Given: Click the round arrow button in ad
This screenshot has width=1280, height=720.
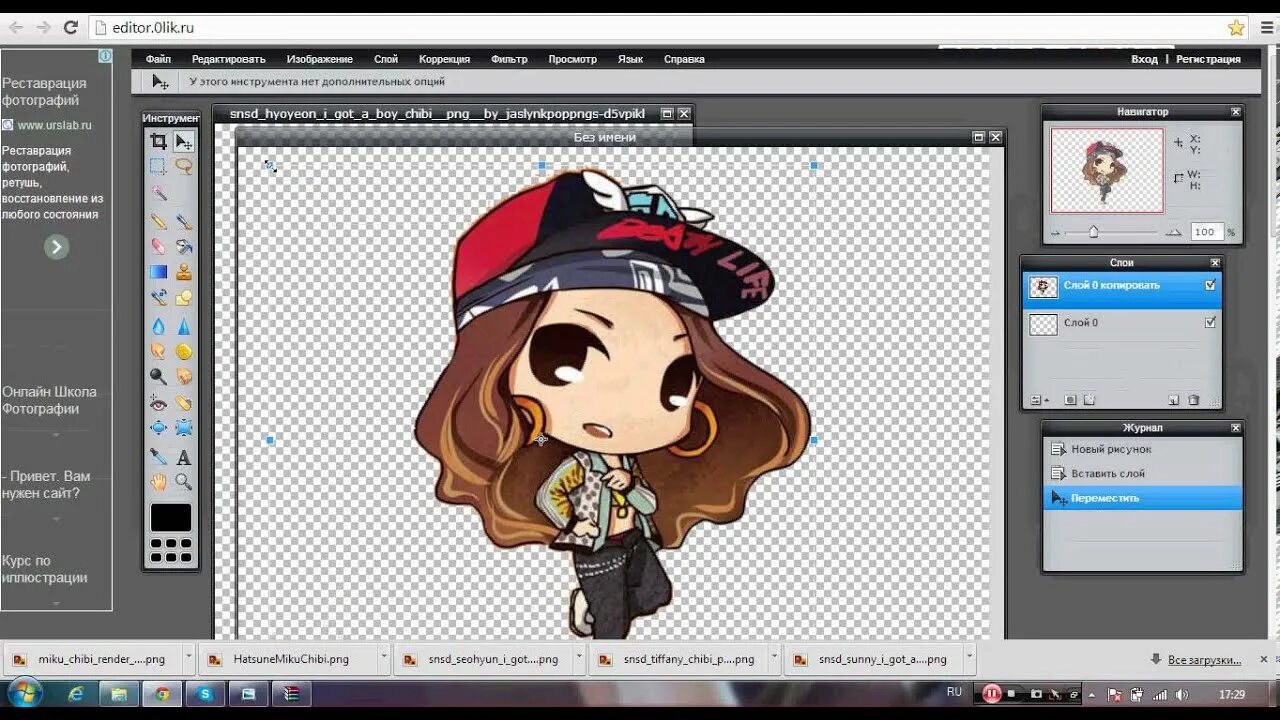Looking at the screenshot, I should click(x=56, y=247).
